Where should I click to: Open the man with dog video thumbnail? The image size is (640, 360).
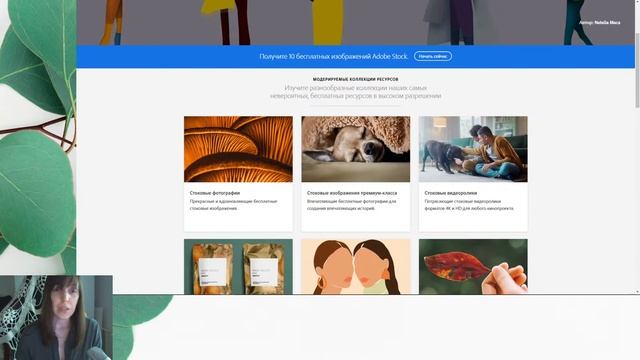(473, 149)
